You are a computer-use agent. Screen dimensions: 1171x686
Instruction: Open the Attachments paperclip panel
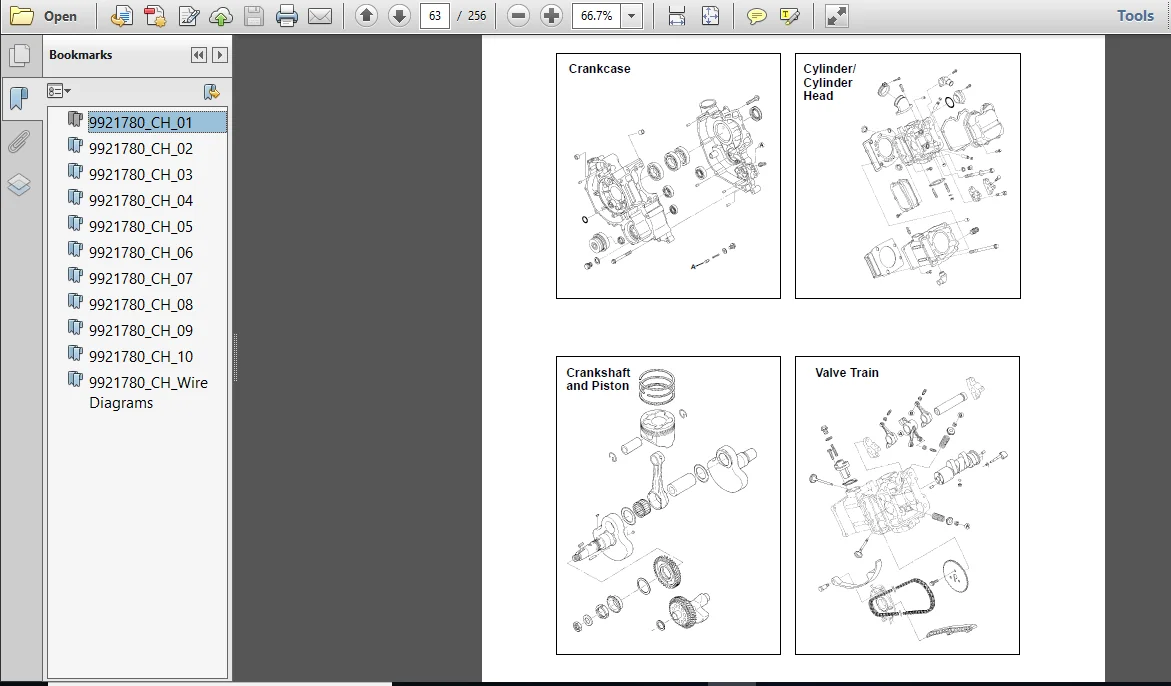tap(19, 141)
